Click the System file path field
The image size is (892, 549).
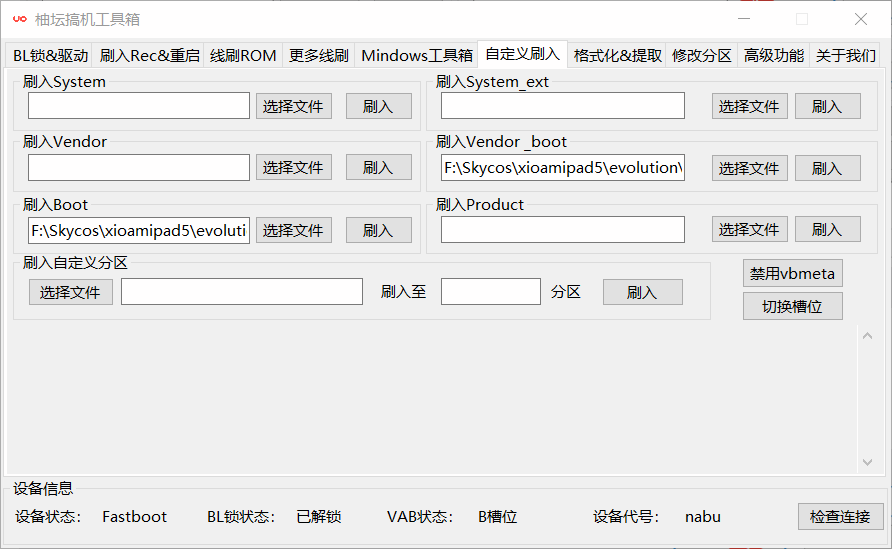pos(139,106)
